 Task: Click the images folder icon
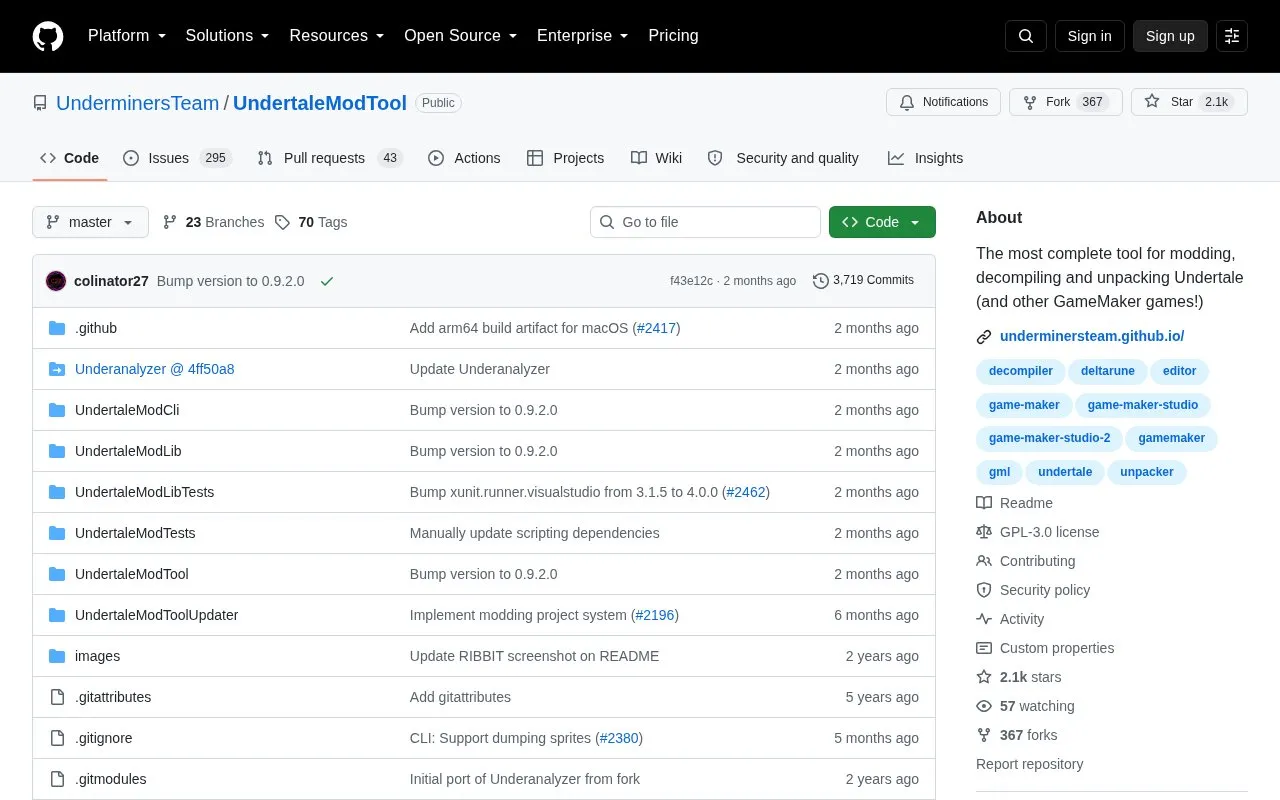(x=56, y=656)
